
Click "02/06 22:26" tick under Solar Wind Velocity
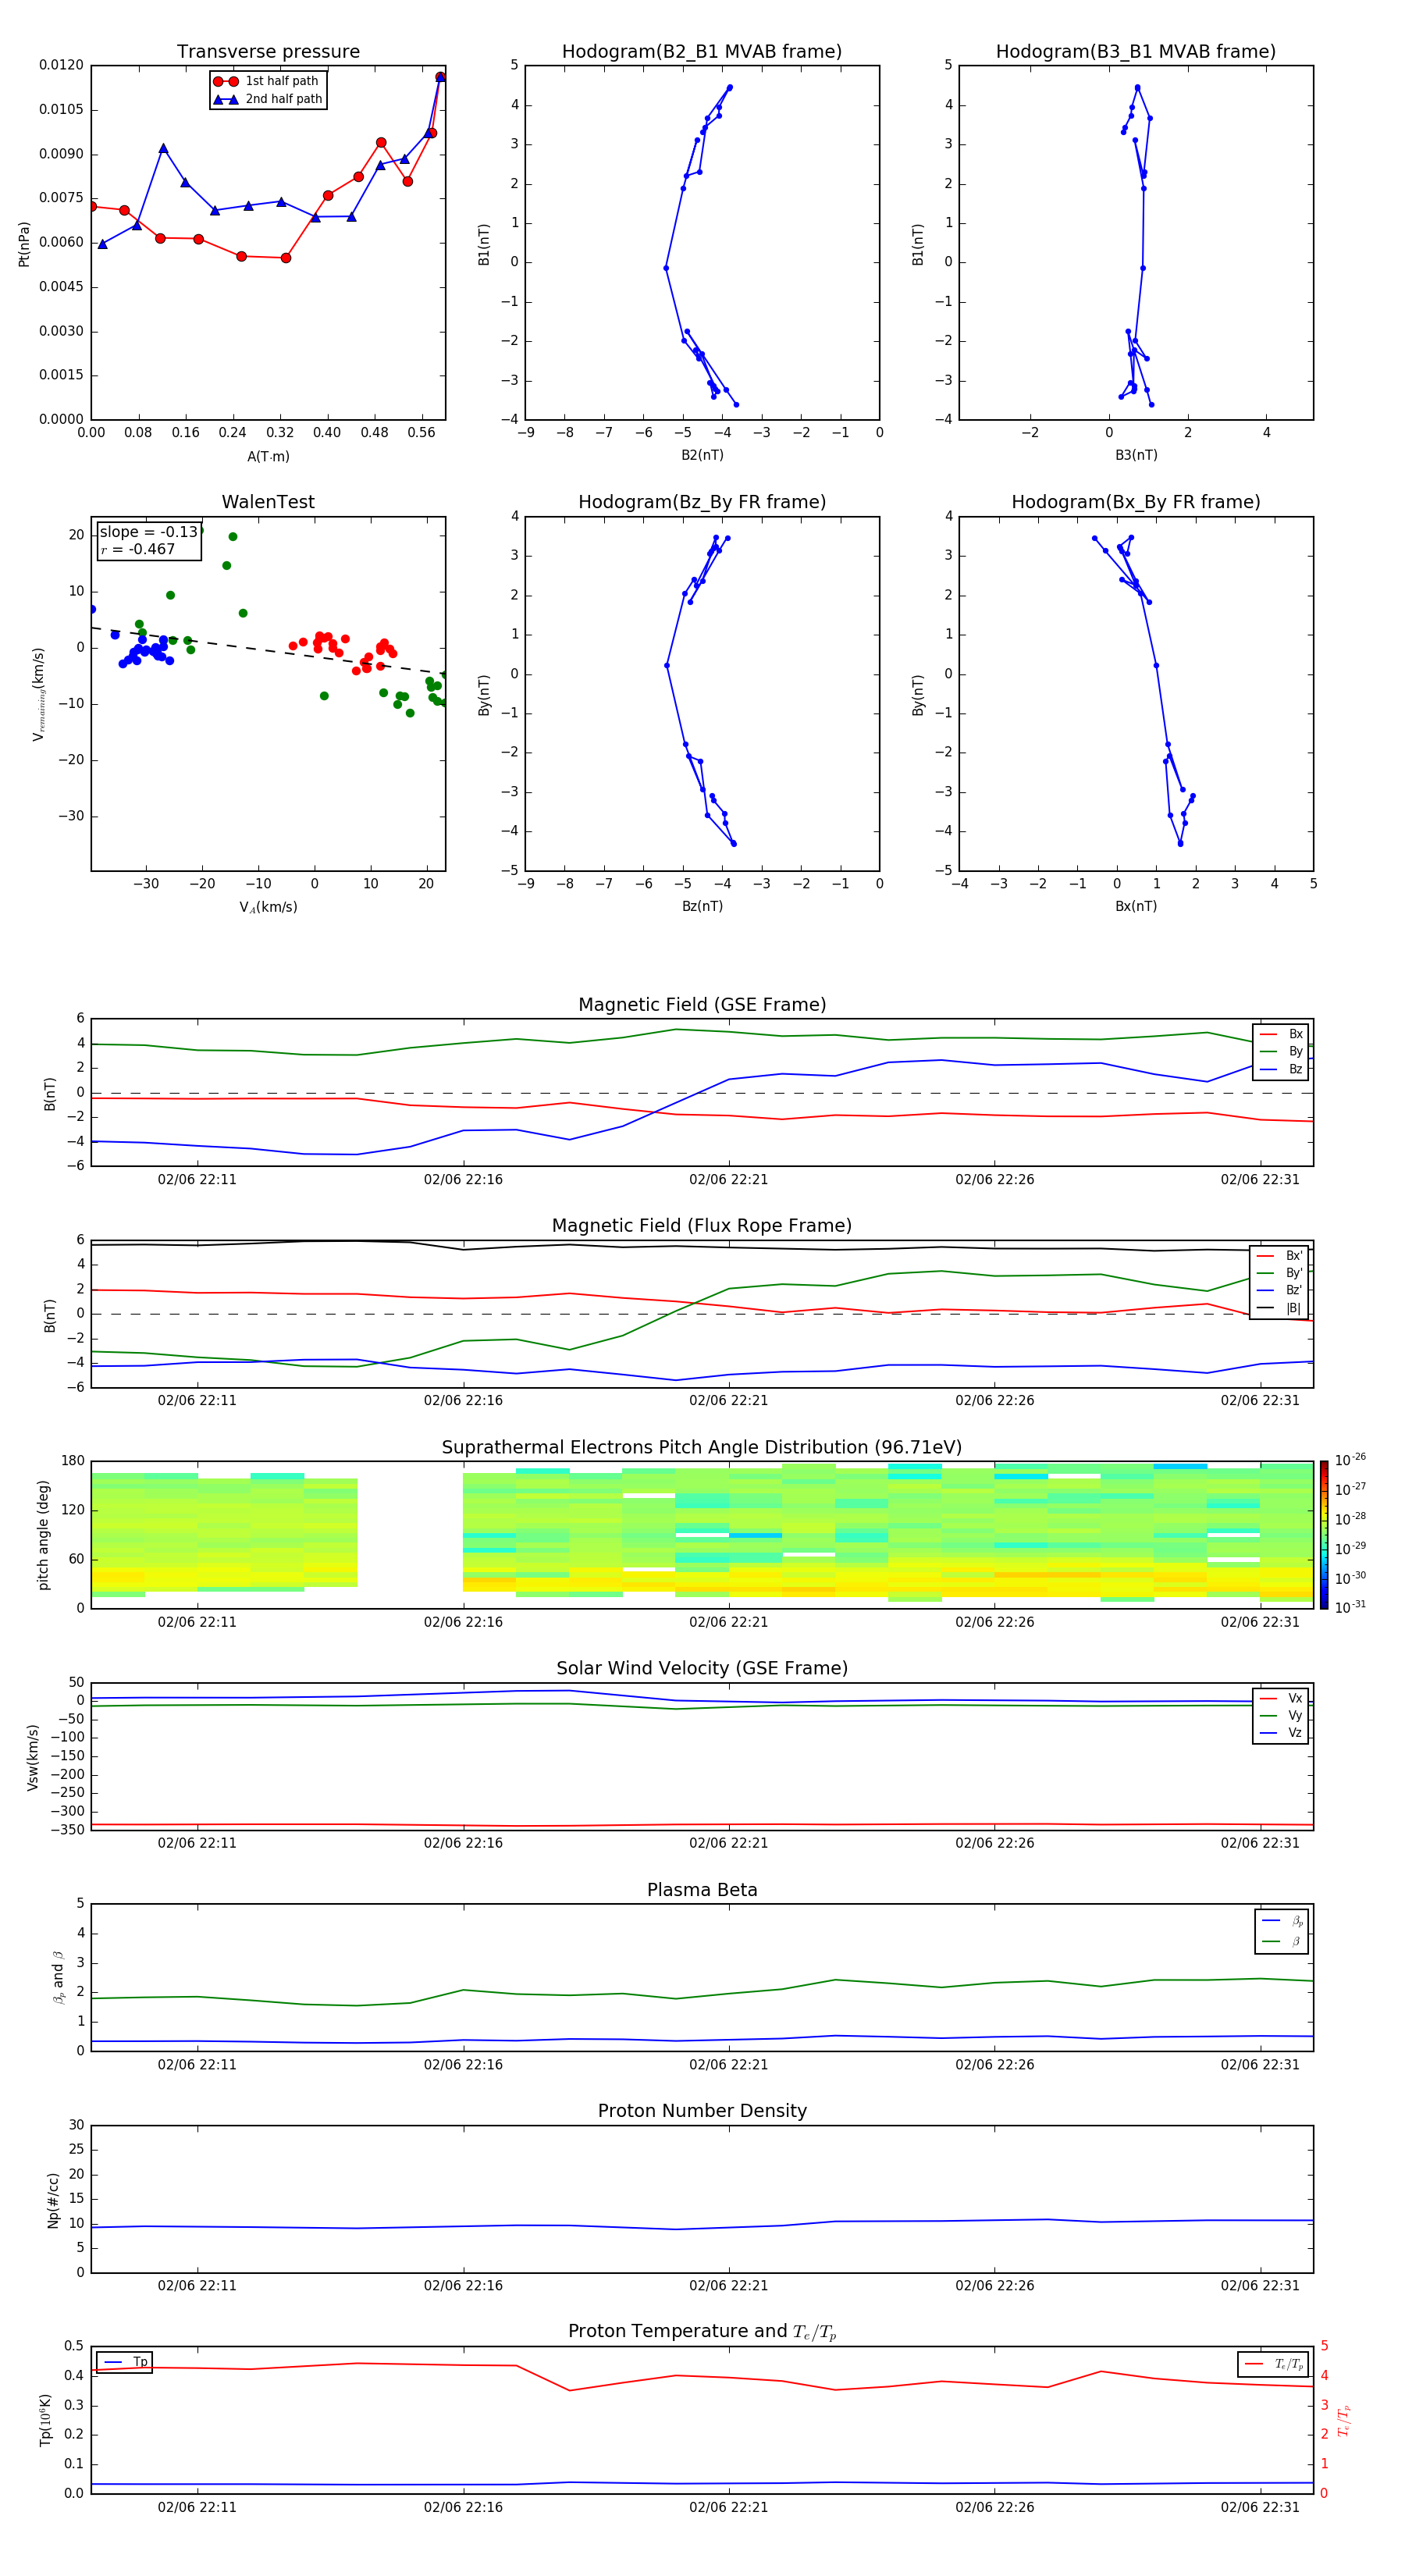click(x=994, y=1843)
